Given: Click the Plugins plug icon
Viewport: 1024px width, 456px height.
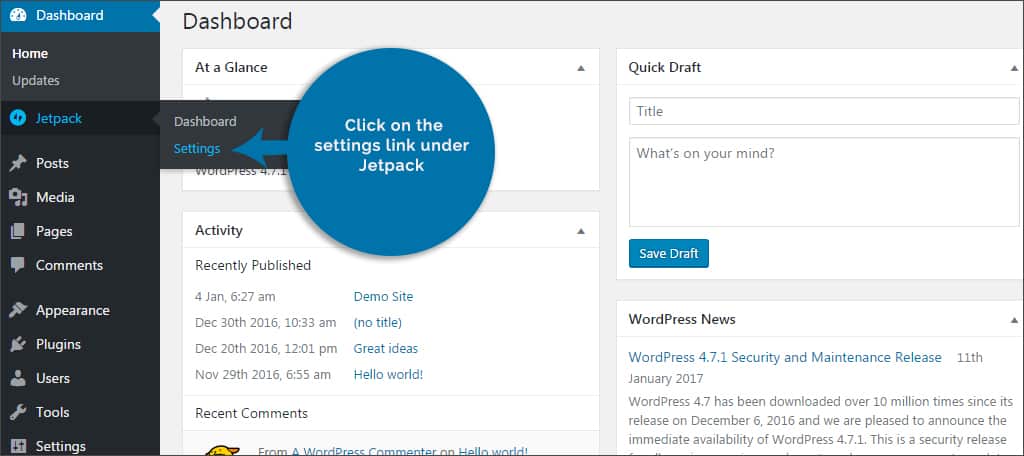Looking at the screenshot, I should pyautogui.click(x=17, y=344).
